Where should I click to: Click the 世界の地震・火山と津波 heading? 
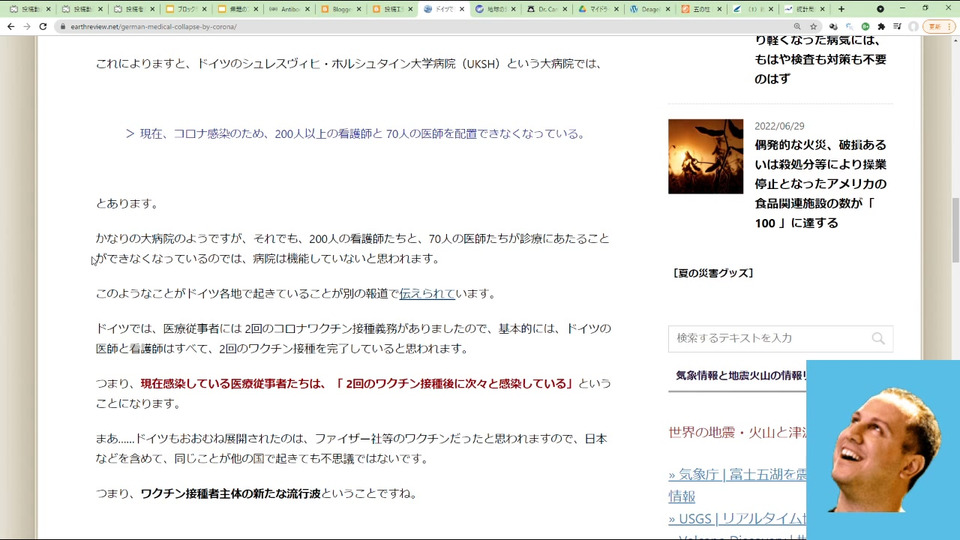737,432
